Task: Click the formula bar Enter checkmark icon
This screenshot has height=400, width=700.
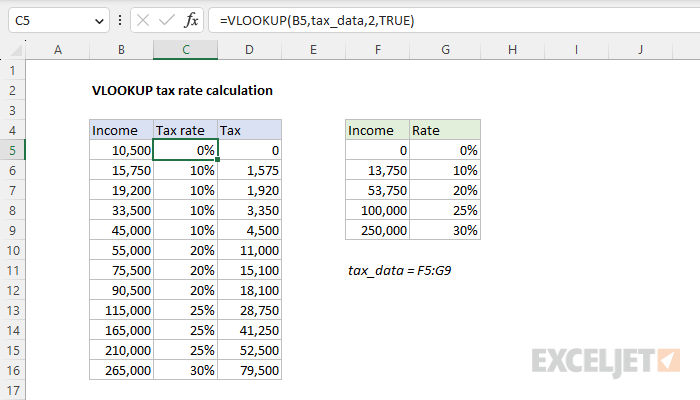Action: [167, 21]
